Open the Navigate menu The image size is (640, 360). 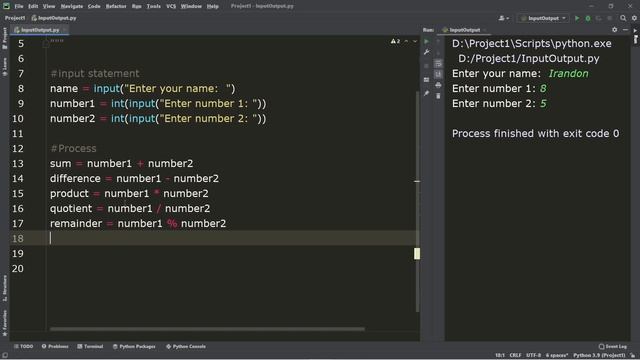tap(72, 6)
